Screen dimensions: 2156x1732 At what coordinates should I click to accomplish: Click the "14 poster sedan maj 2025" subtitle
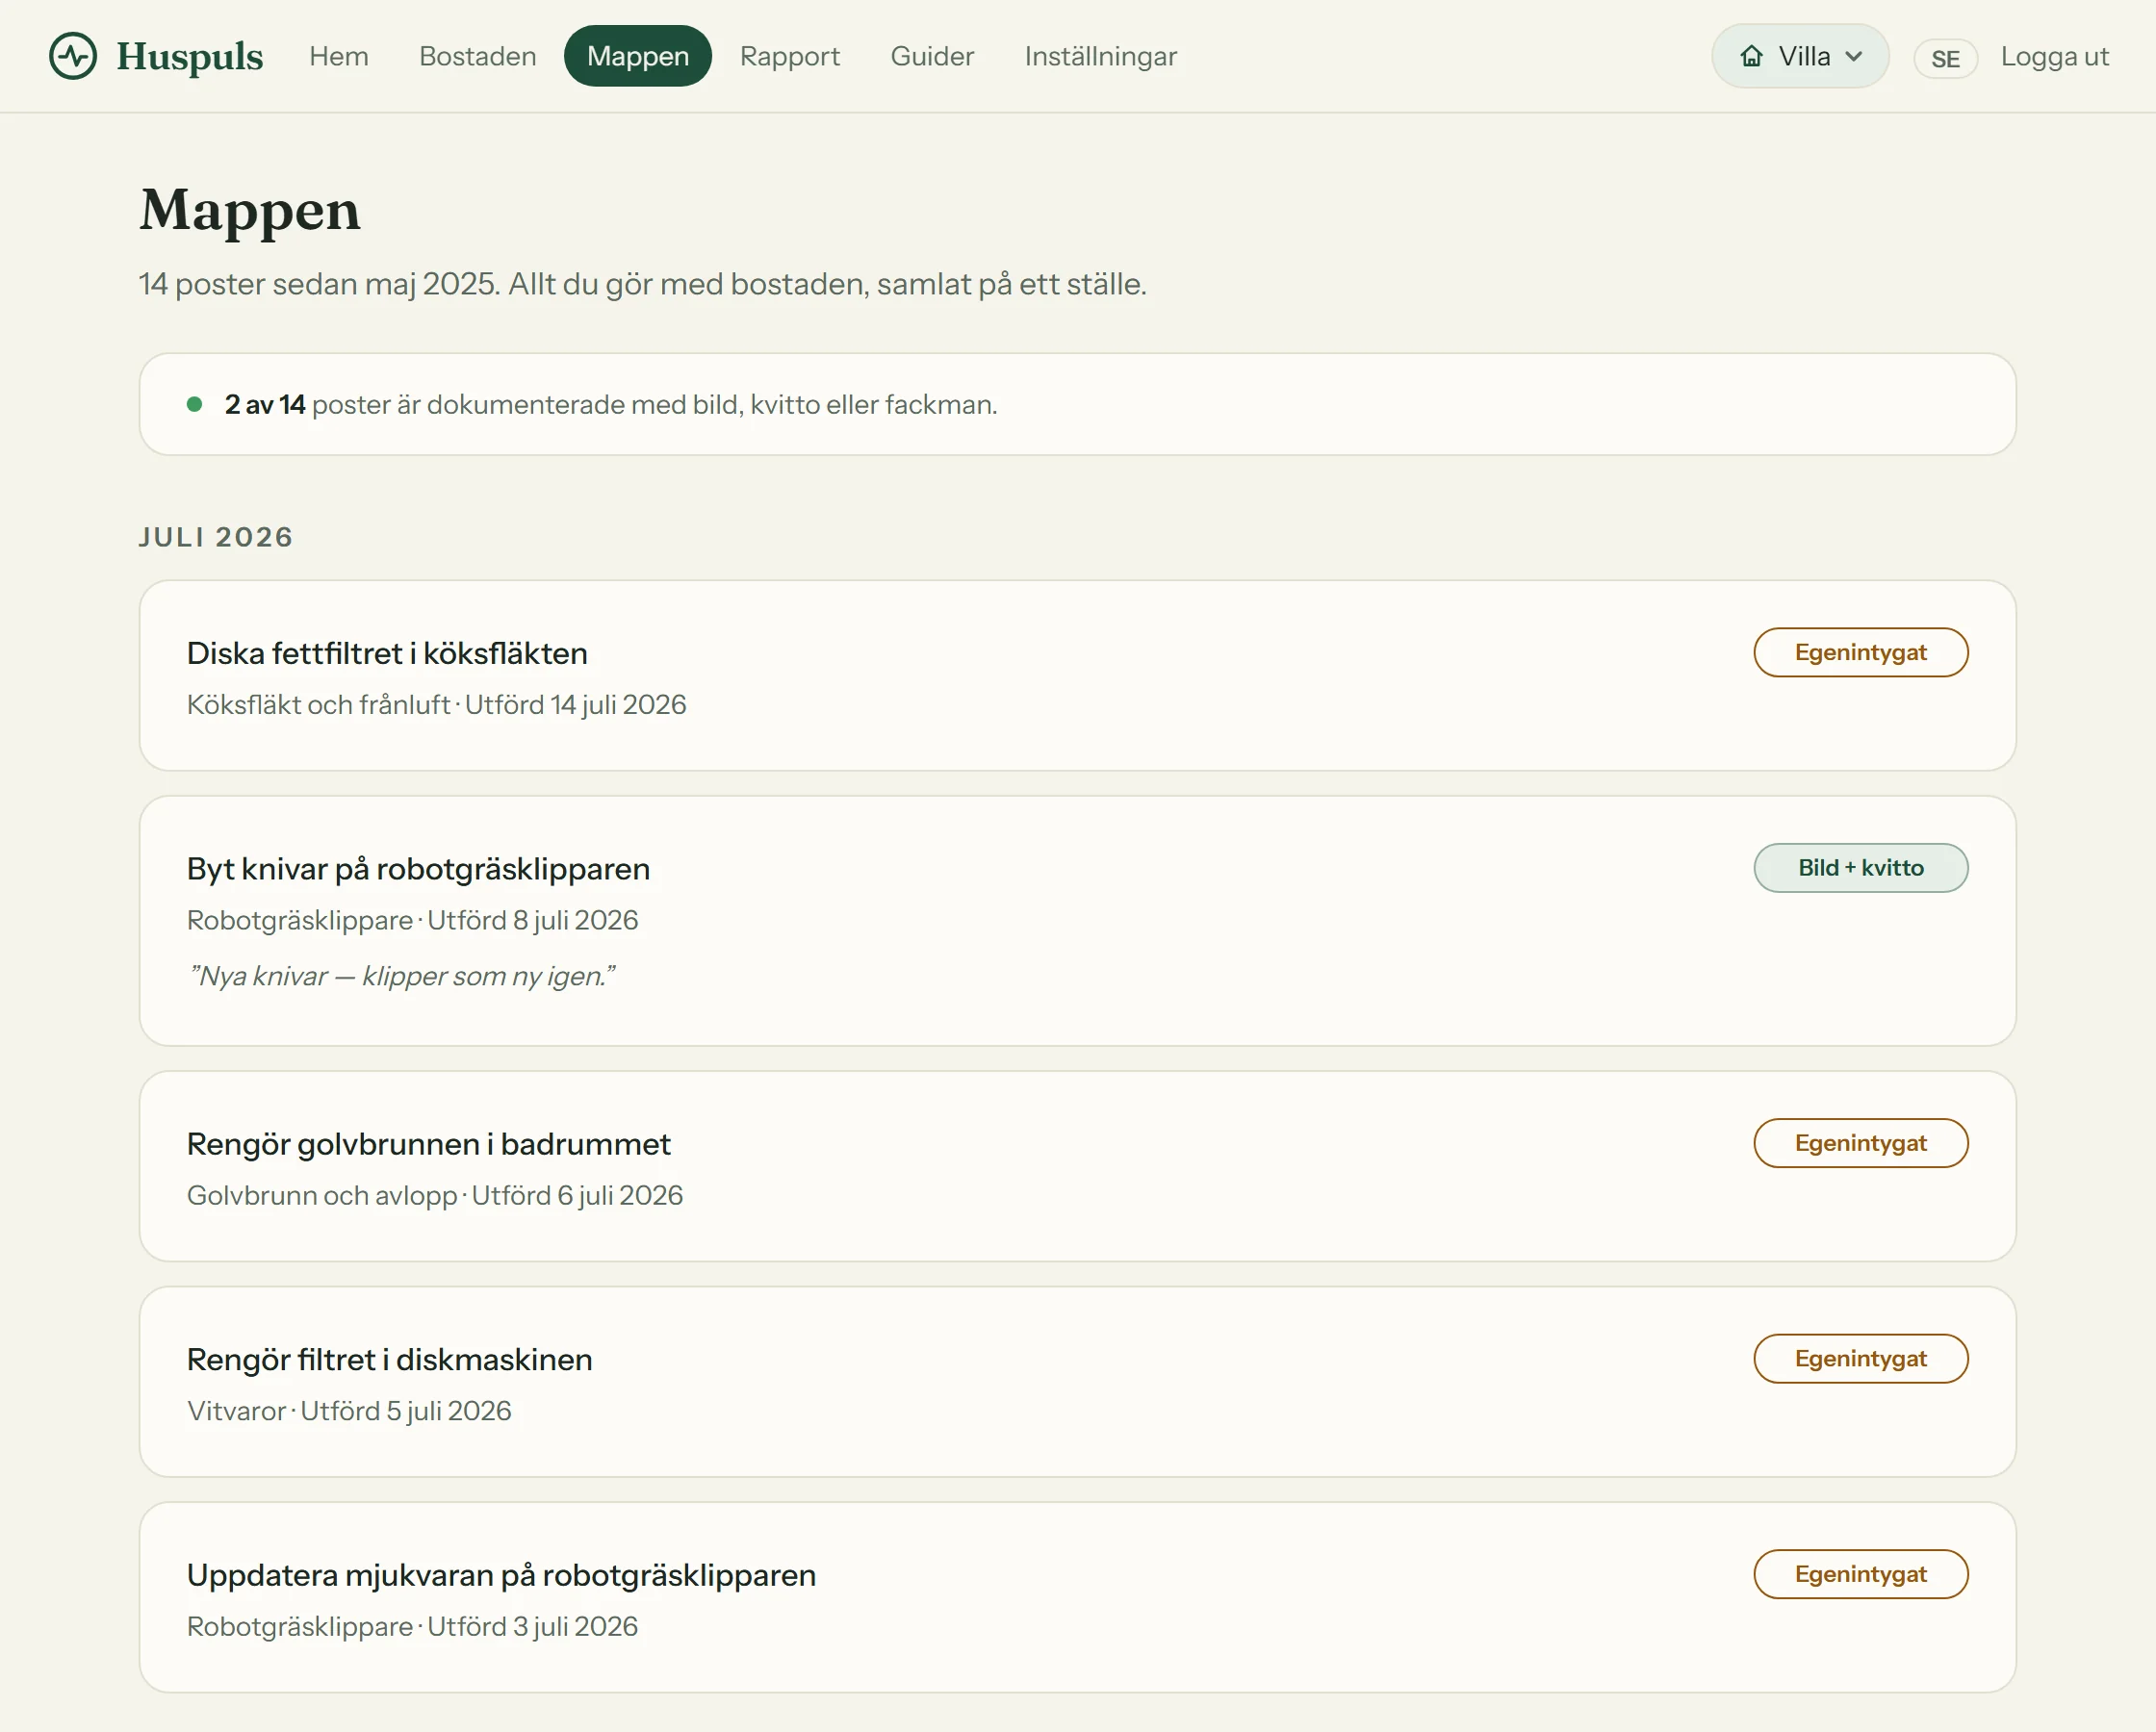point(643,284)
